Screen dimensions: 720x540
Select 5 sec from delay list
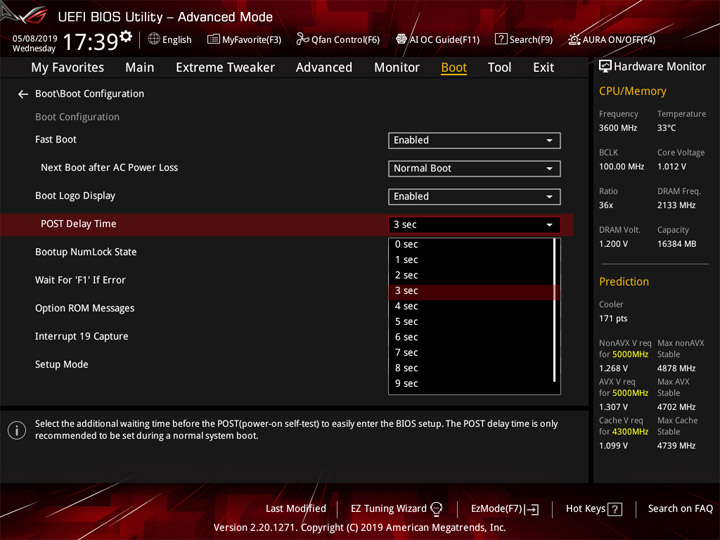pyautogui.click(x=471, y=322)
